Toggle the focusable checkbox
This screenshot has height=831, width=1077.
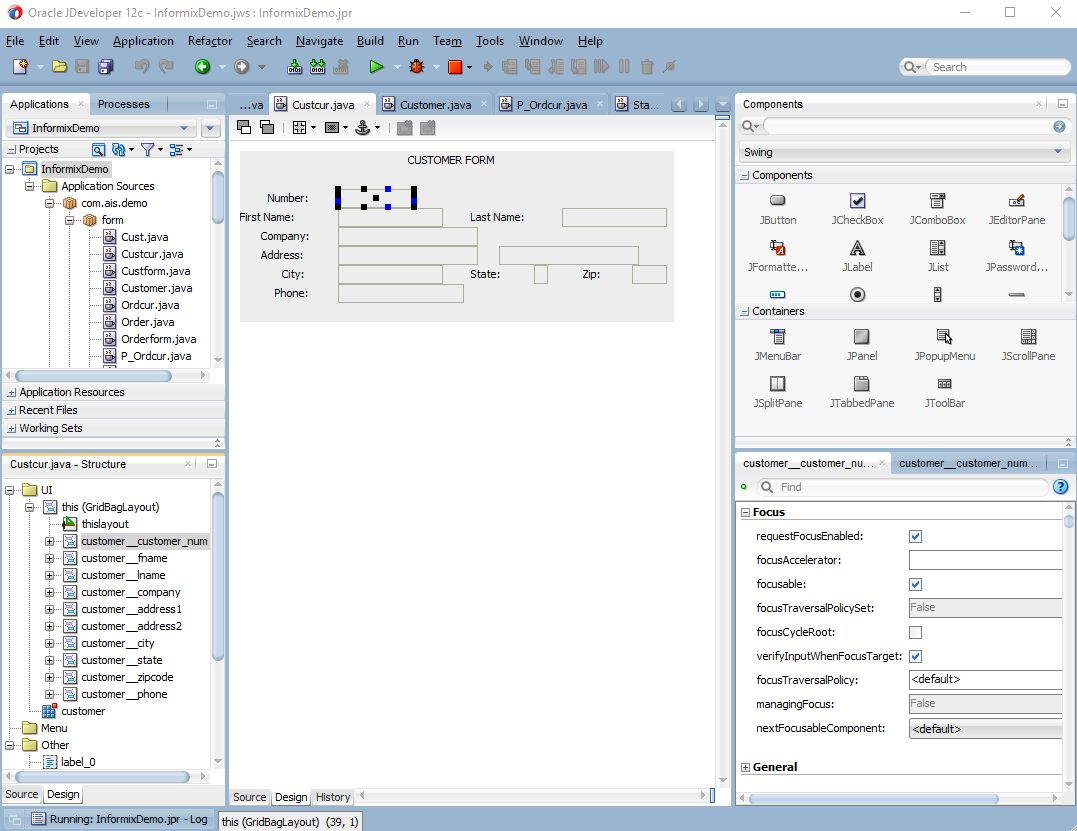[915, 584]
